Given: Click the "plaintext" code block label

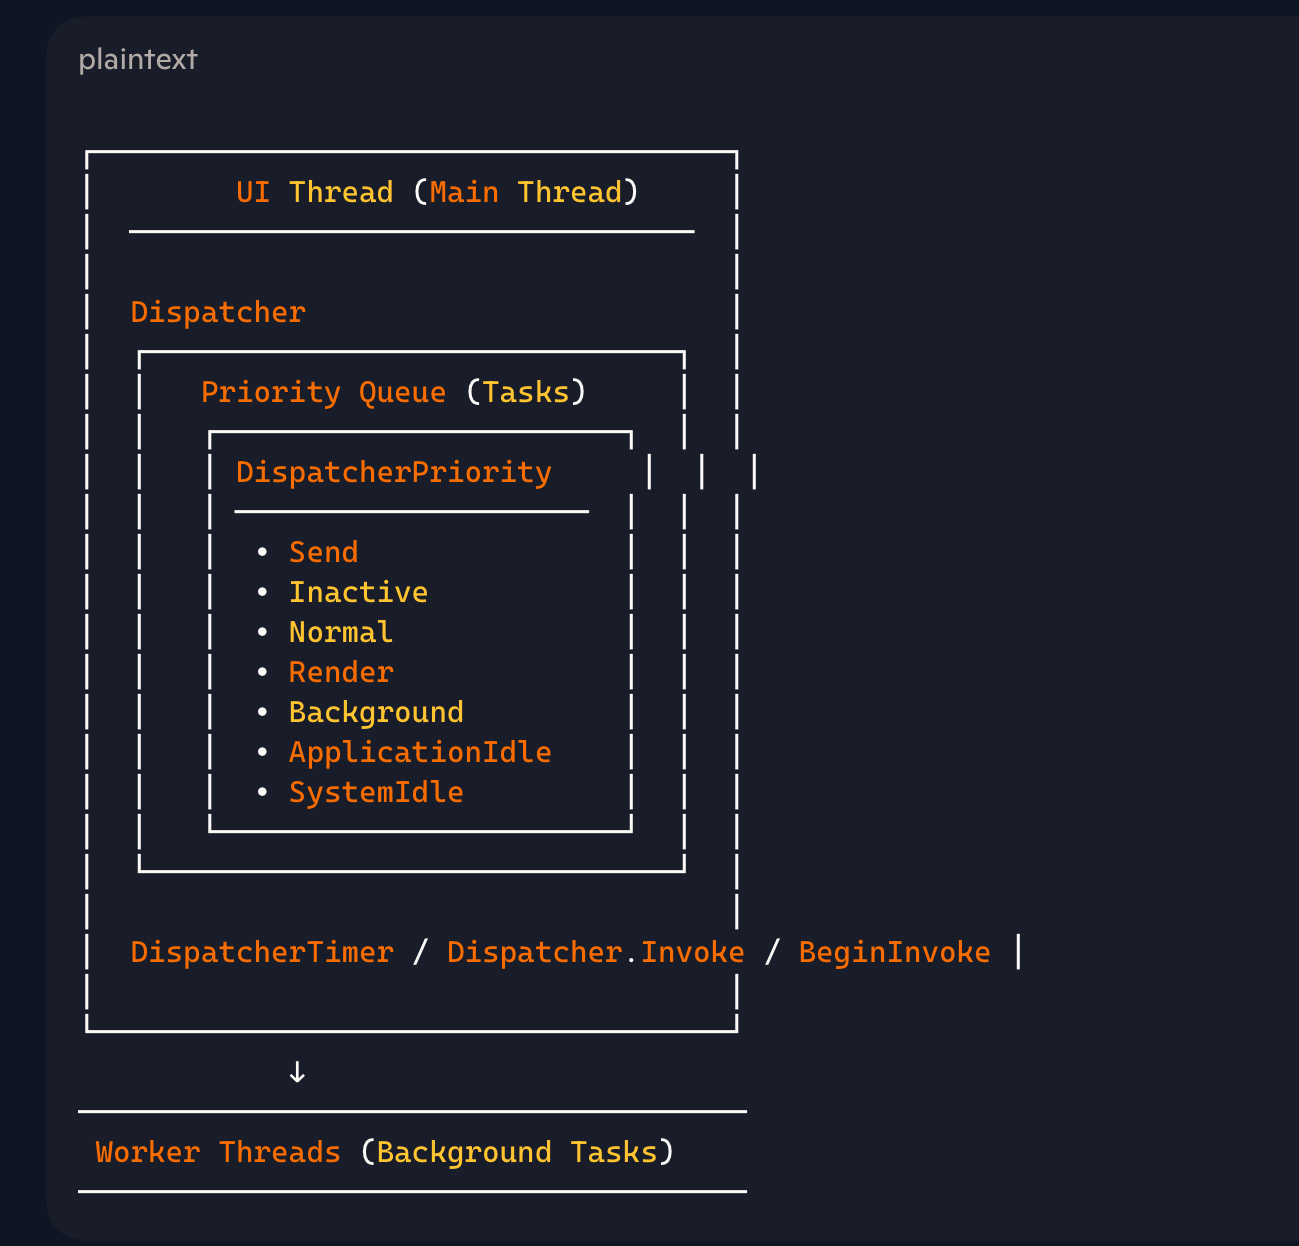Looking at the screenshot, I should click(x=138, y=60).
